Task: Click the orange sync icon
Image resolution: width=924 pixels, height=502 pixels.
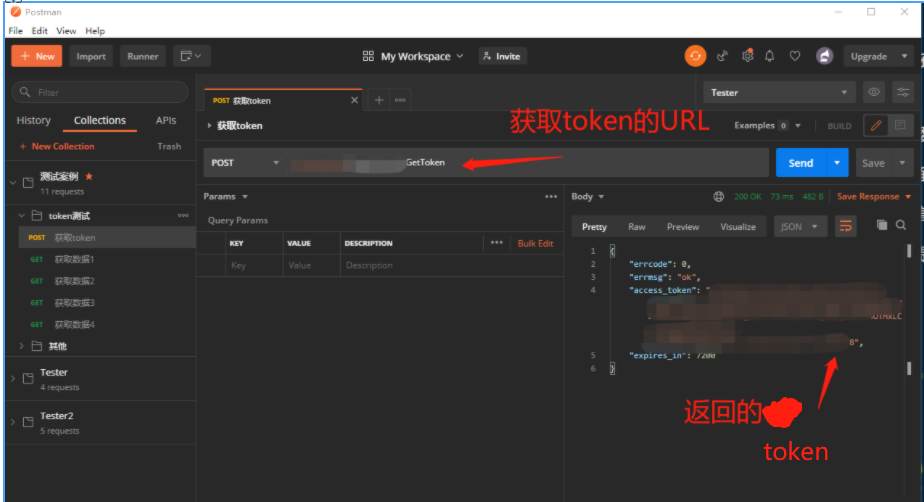Action: (695, 56)
